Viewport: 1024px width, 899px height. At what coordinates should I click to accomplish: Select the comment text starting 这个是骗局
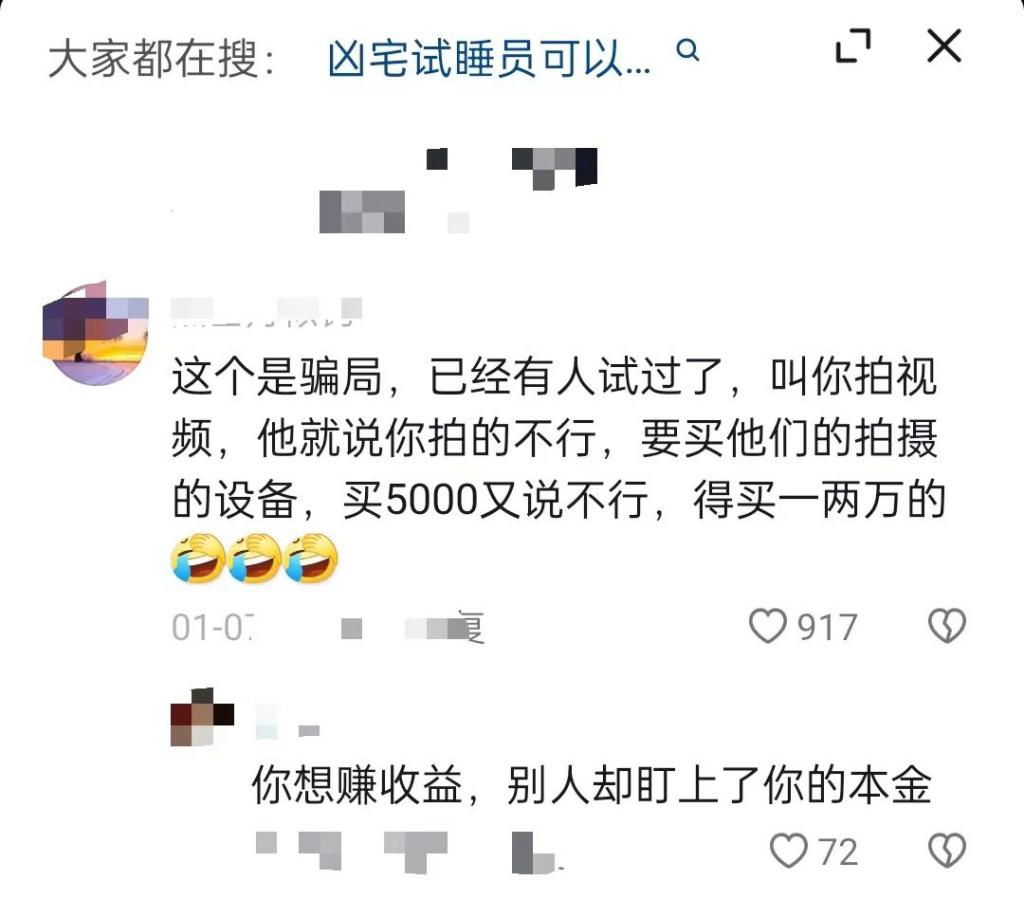(x=558, y=437)
